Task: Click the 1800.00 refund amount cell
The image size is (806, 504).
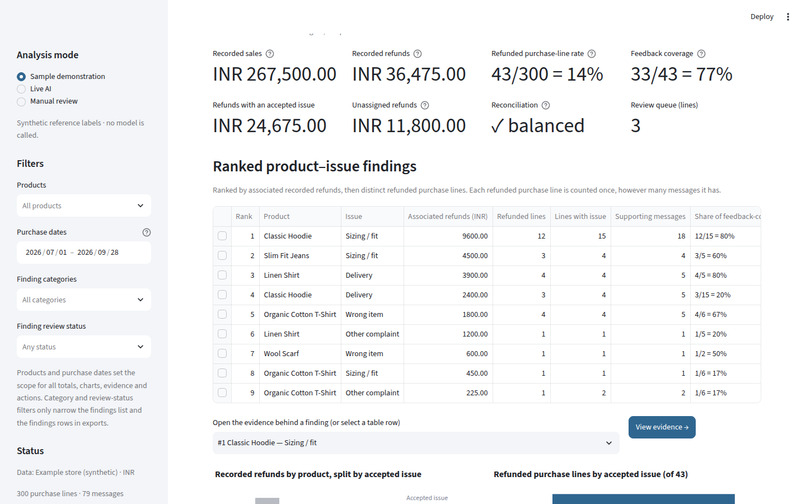Action: pos(448,314)
